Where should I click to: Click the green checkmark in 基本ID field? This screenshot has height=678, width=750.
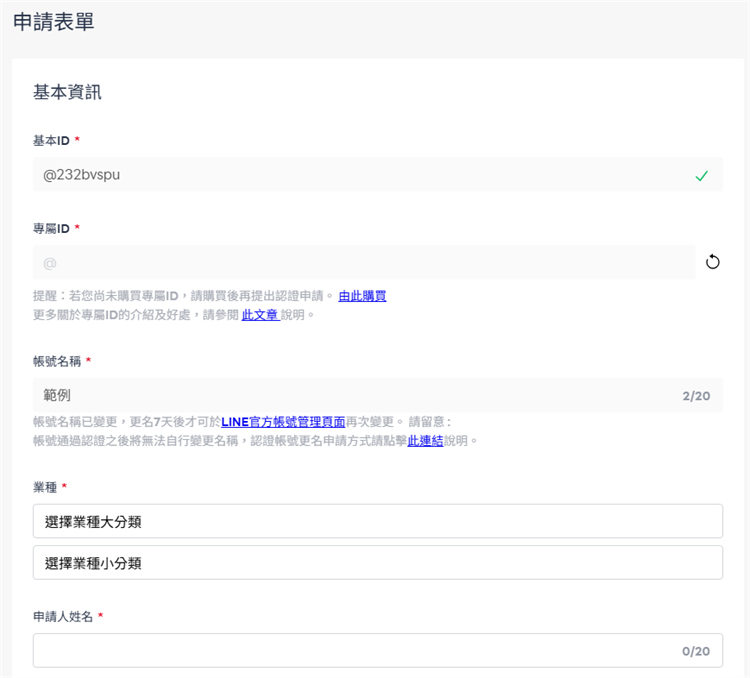[x=701, y=176]
